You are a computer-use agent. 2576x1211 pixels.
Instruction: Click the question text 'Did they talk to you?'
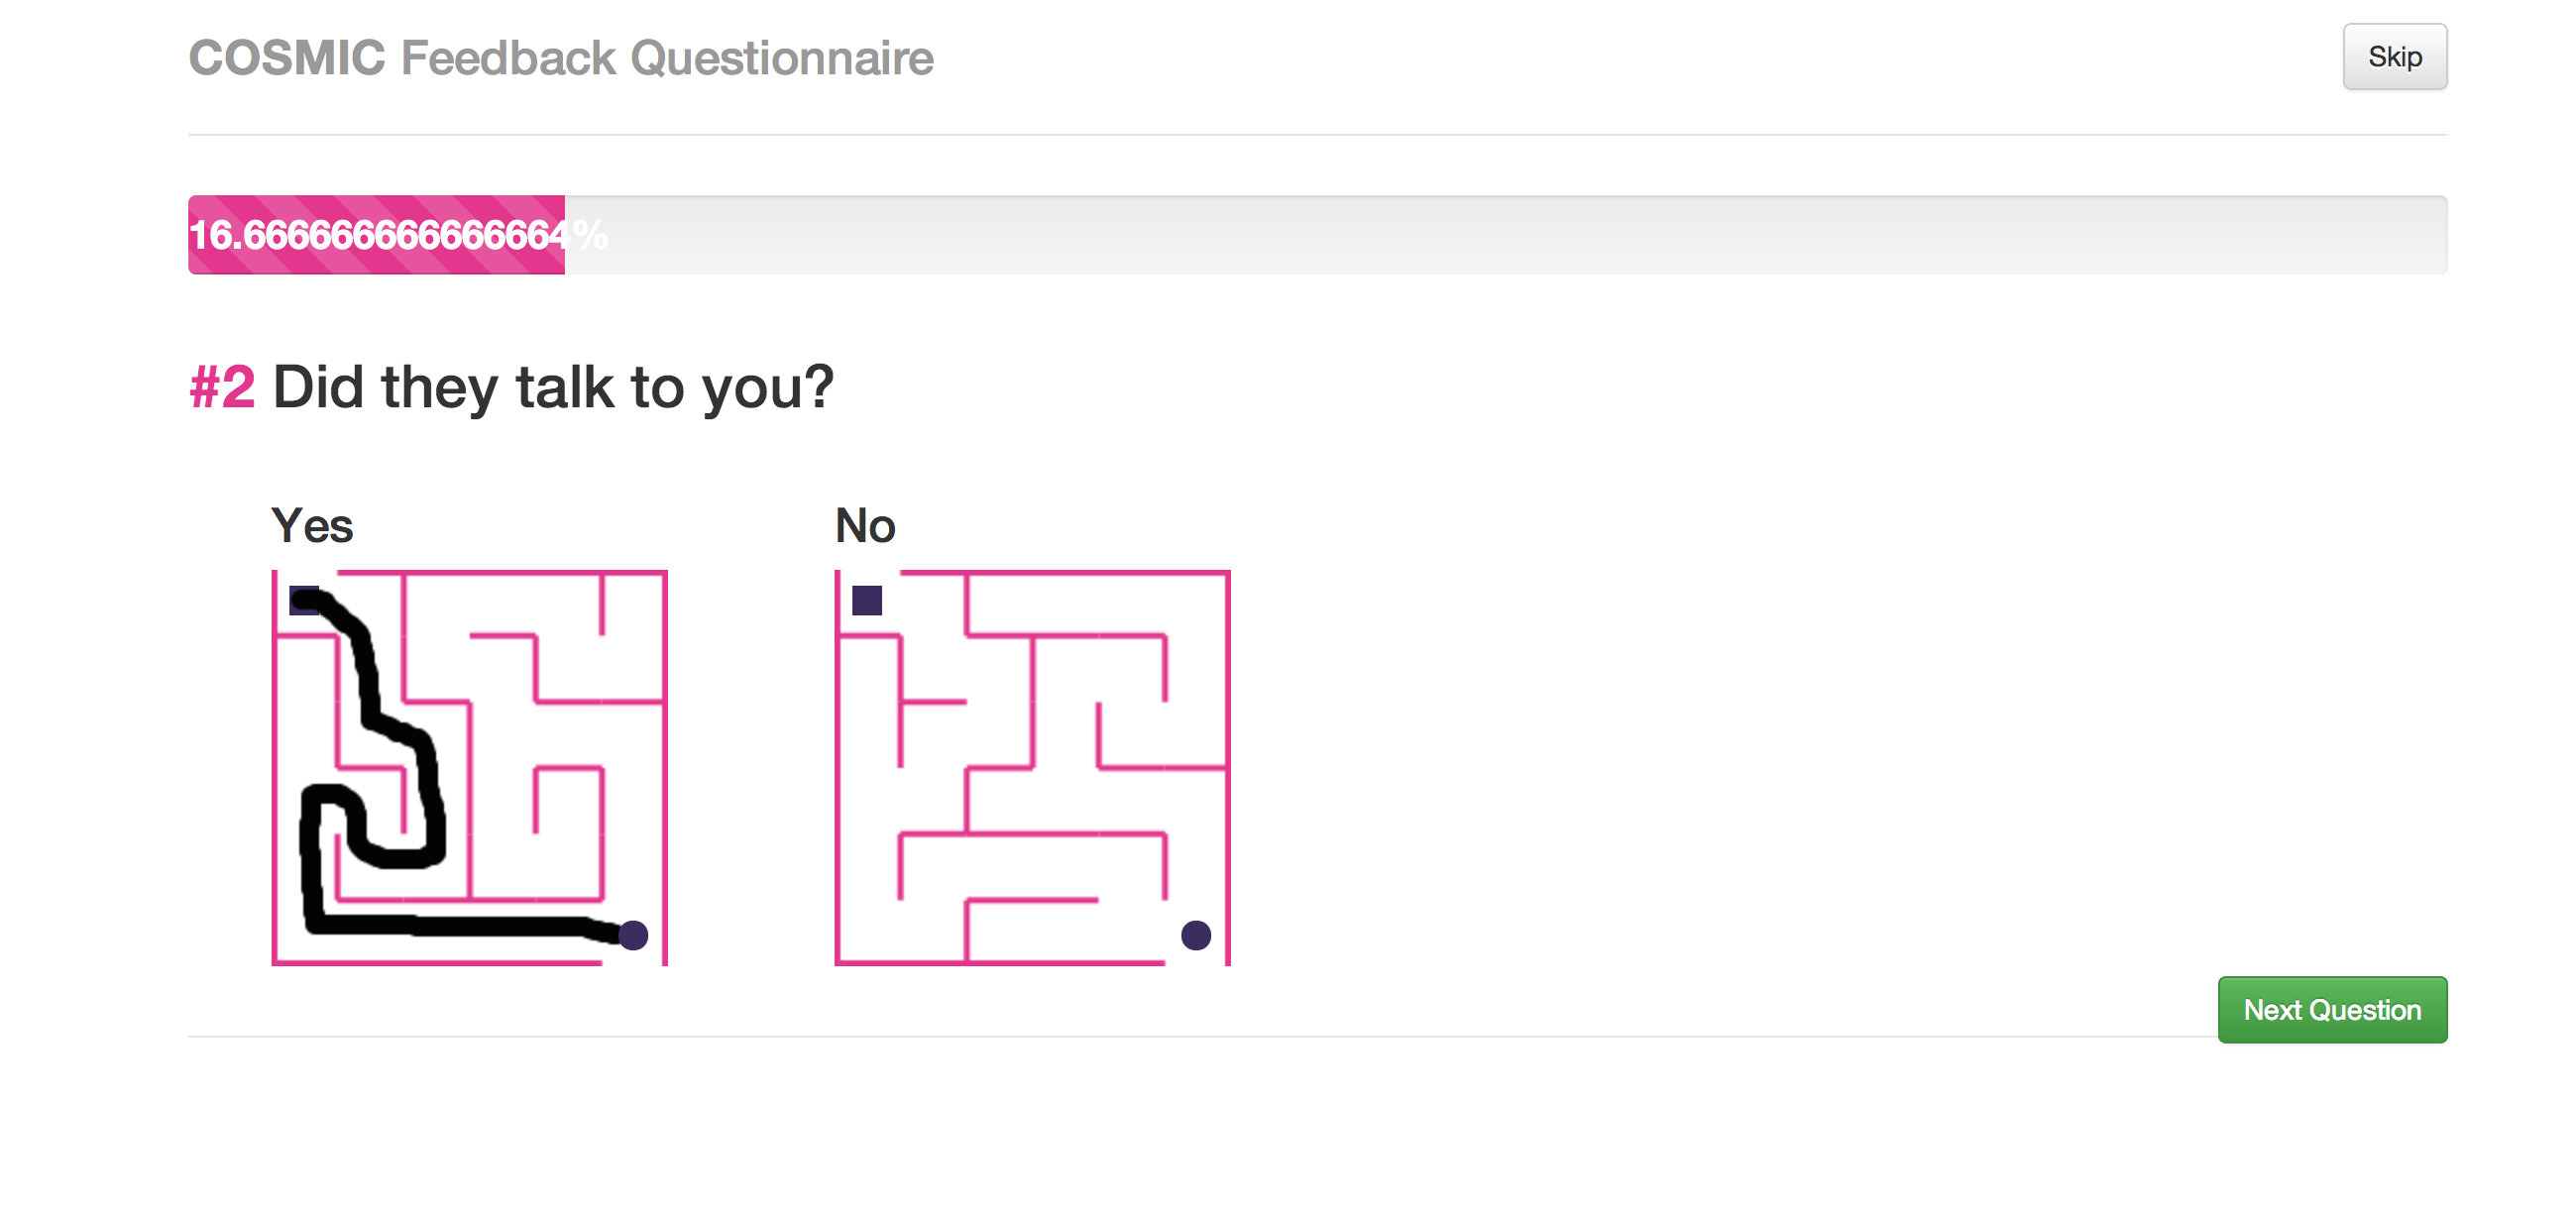click(x=553, y=388)
